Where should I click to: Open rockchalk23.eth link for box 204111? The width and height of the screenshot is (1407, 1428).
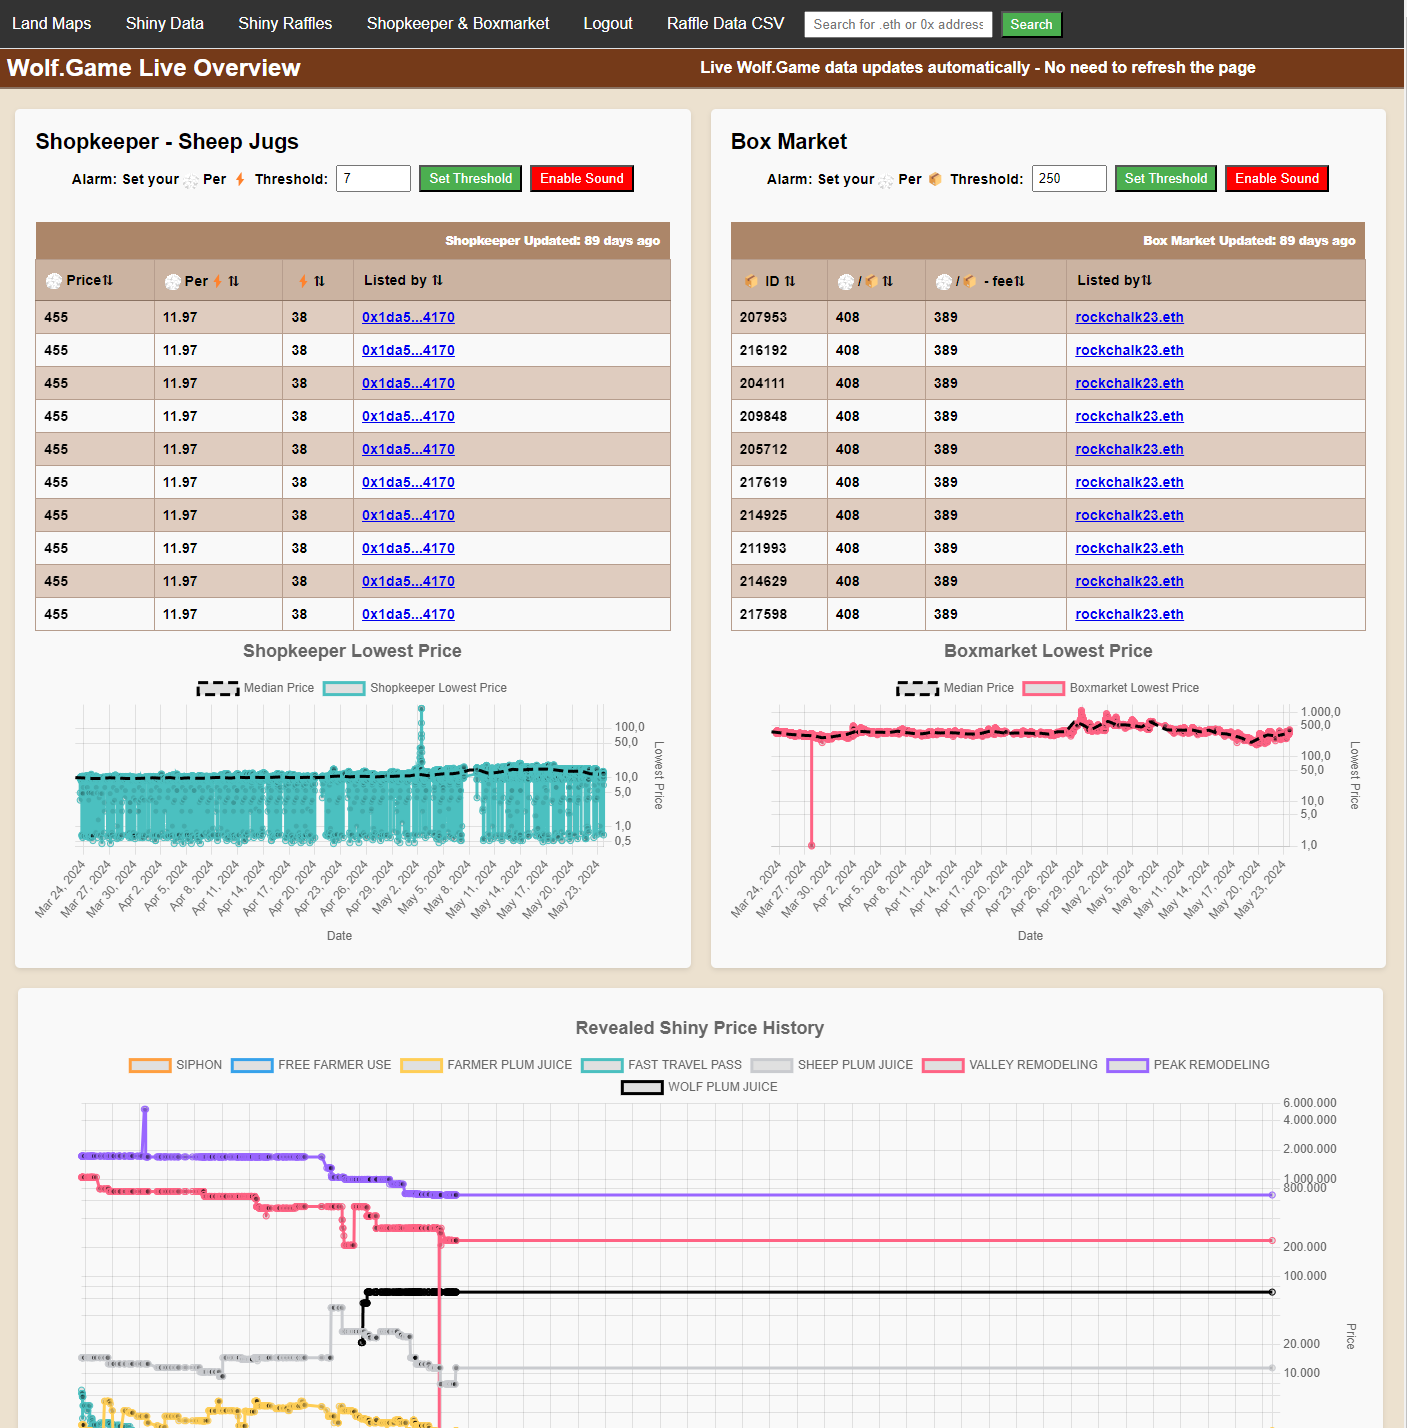pyautogui.click(x=1129, y=383)
